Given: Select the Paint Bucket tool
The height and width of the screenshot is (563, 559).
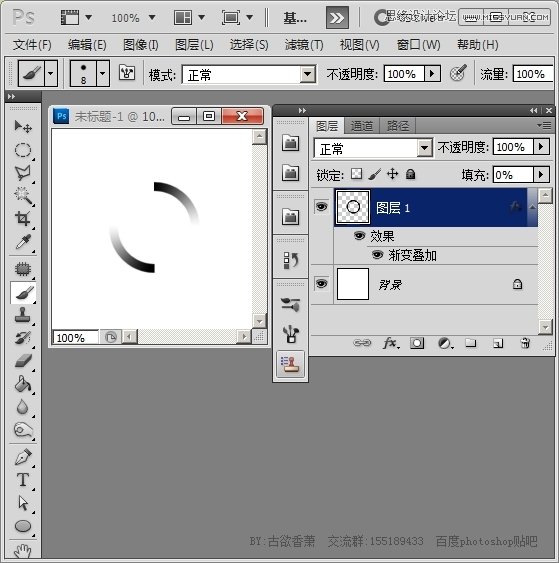Looking at the screenshot, I should (23, 384).
